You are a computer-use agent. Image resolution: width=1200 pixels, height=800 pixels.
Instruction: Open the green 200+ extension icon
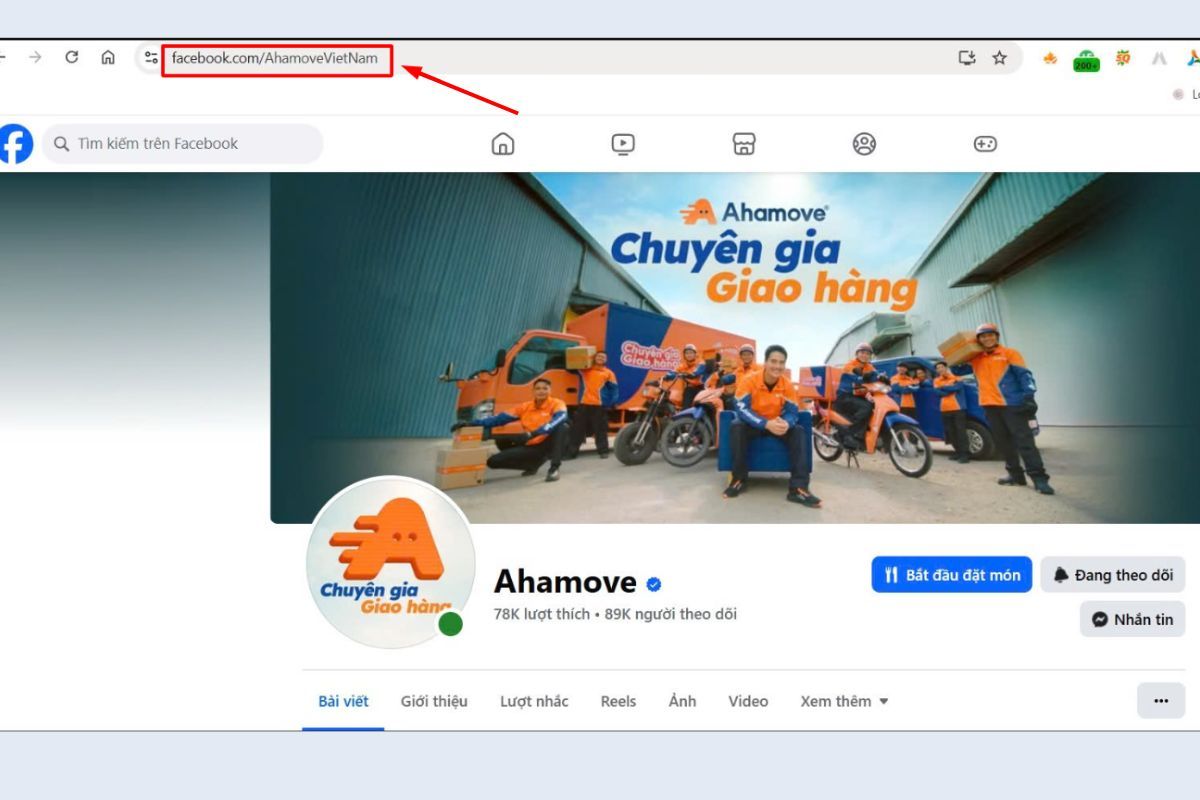(x=1087, y=60)
